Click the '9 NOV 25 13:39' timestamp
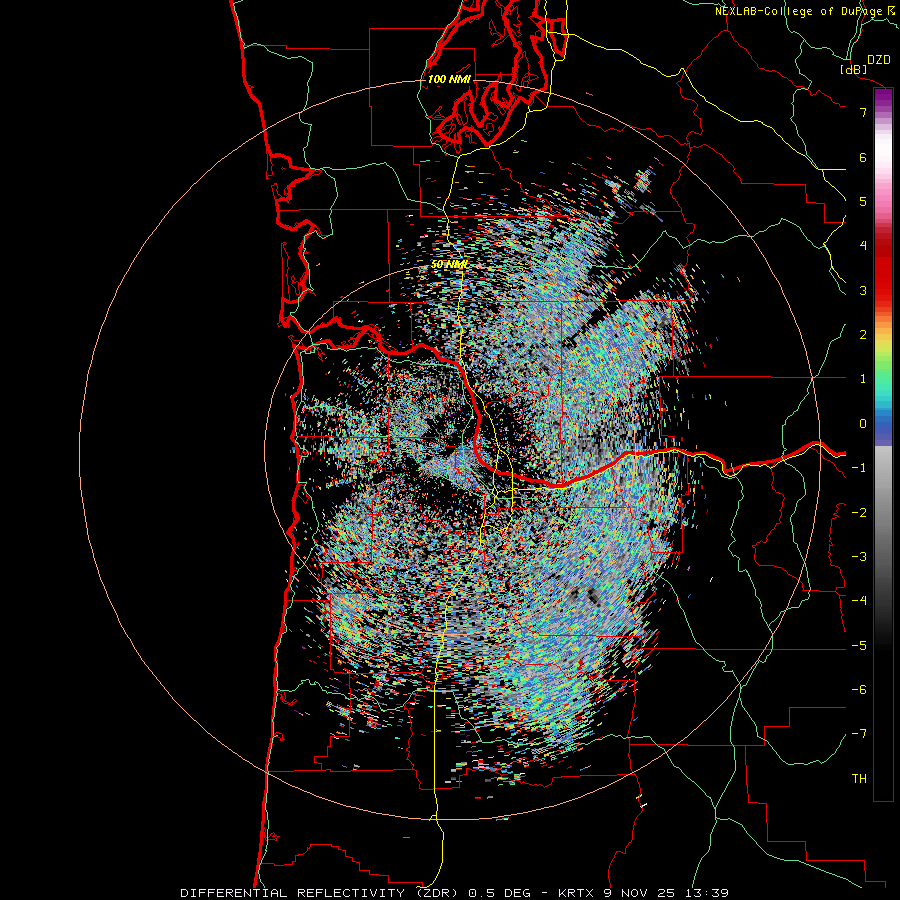Viewport: 900px width, 900px height. point(666,893)
